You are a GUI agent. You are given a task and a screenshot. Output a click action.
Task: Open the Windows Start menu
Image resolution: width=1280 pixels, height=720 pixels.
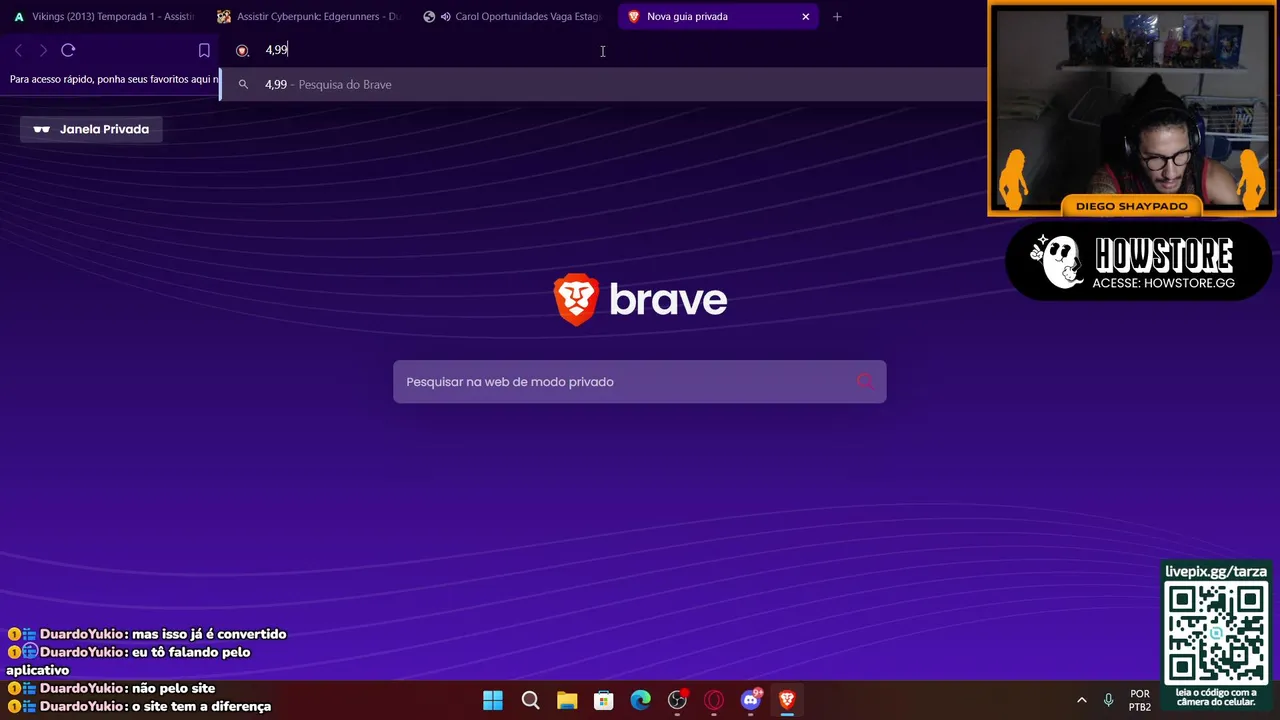point(493,700)
